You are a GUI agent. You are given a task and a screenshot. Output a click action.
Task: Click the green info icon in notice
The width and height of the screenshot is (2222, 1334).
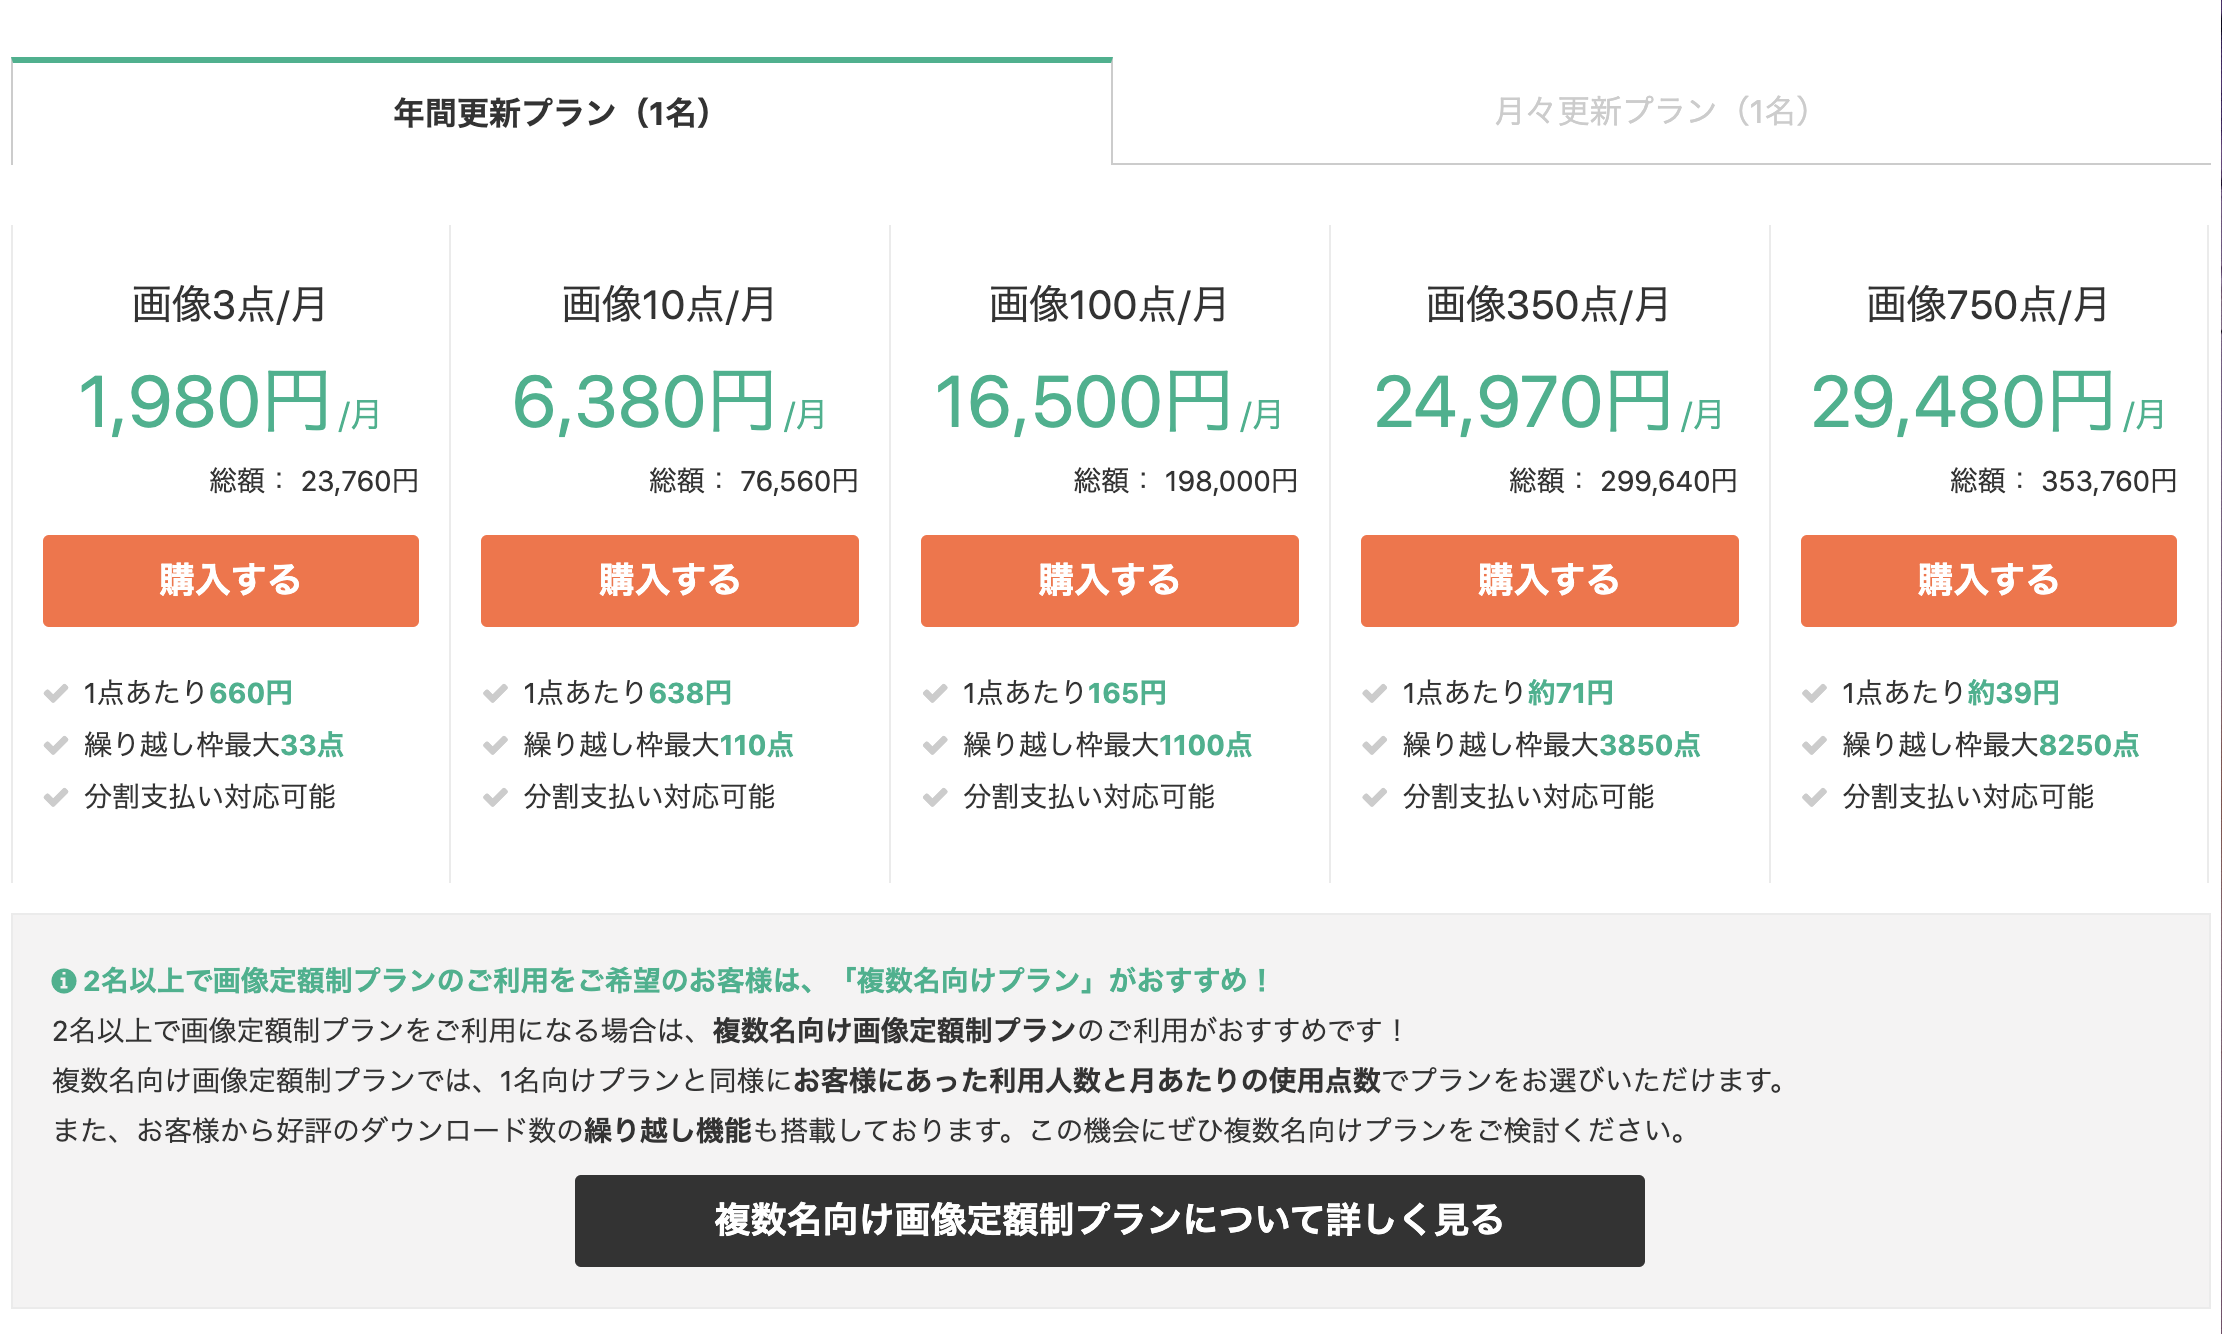pyautogui.click(x=64, y=981)
